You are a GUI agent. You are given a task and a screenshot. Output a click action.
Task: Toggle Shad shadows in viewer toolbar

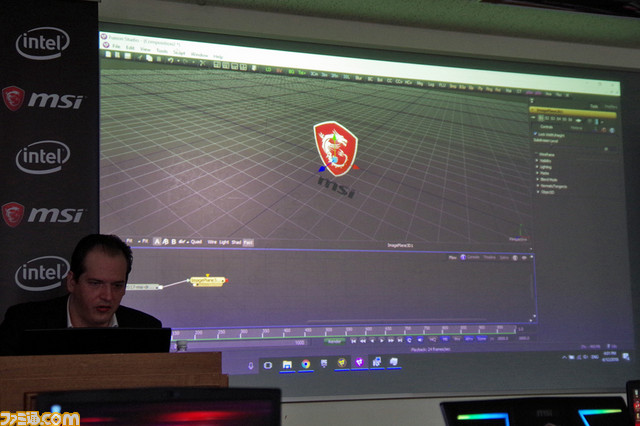pyautogui.click(x=236, y=242)
